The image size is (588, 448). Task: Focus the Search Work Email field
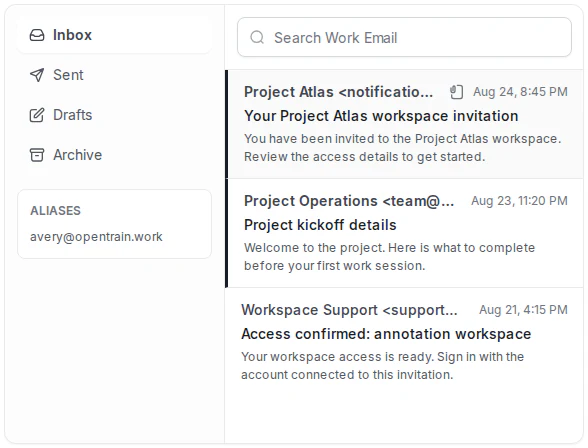coord(404,37)
